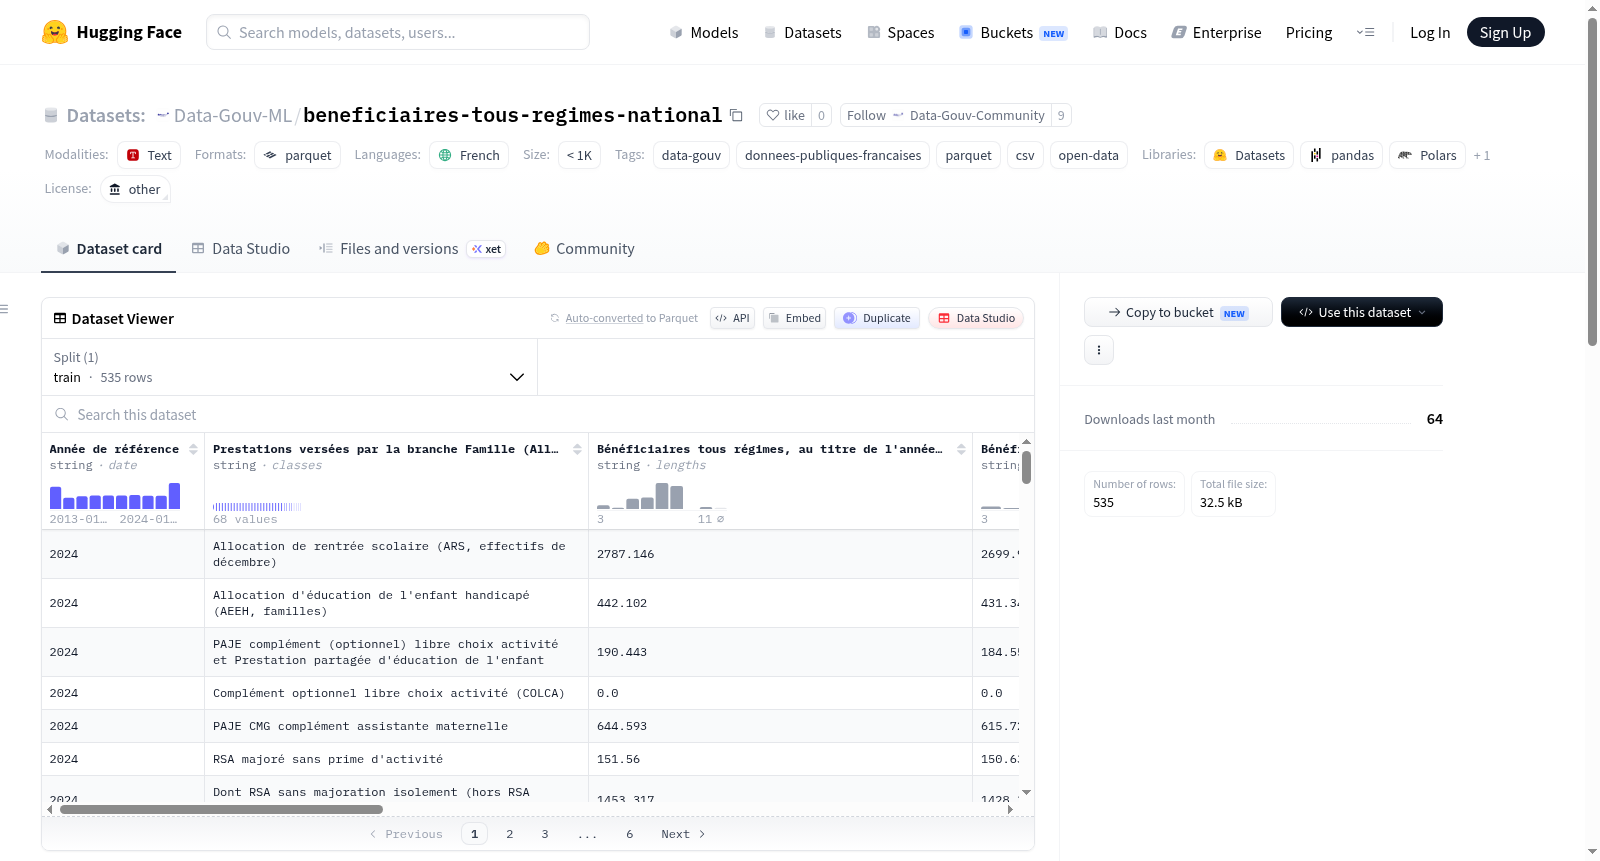Click the main search models input field
1600x861 pixels.
point(398,32)
